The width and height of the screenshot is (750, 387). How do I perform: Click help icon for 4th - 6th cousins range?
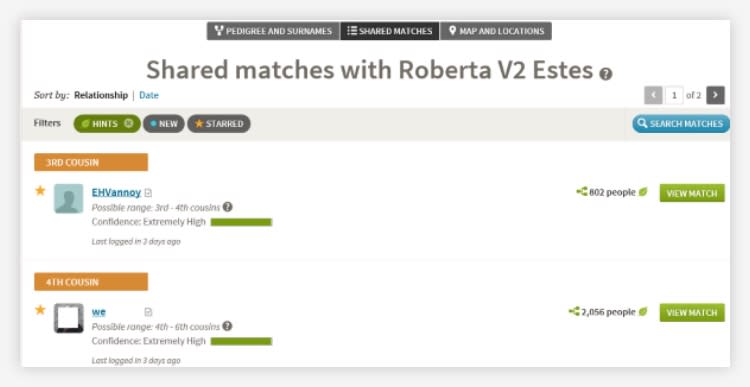[x=227, y=326]
